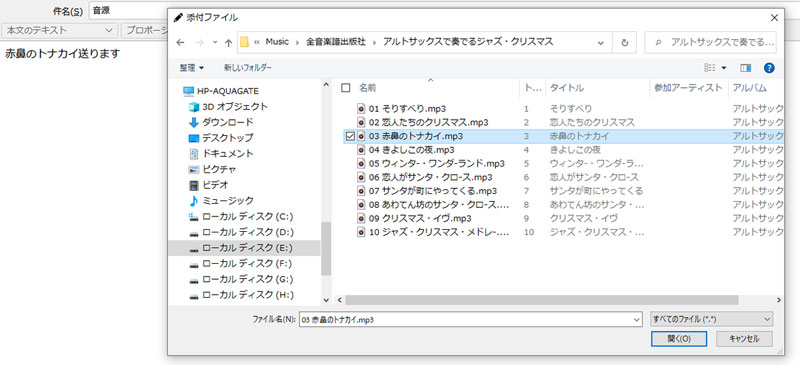The width and height of the screenshot is (800, 365).
Task: Click the search box in the file dialog
Action: 711,42
